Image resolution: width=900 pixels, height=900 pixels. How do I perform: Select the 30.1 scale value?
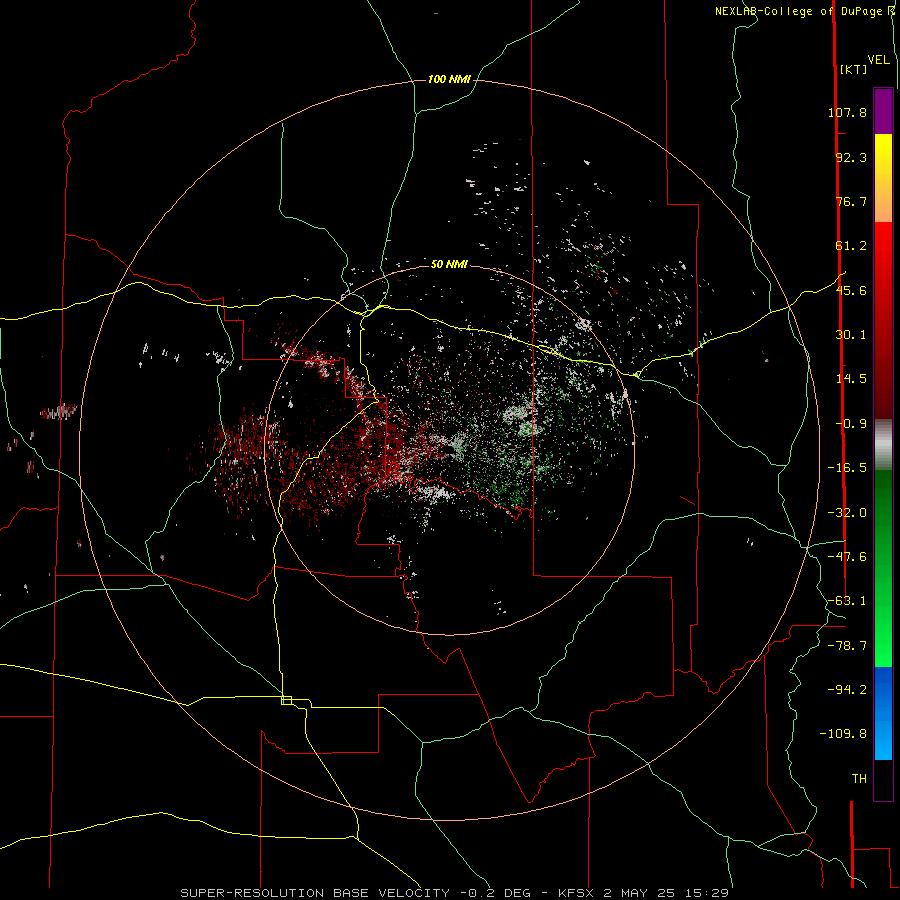[851, 335]
